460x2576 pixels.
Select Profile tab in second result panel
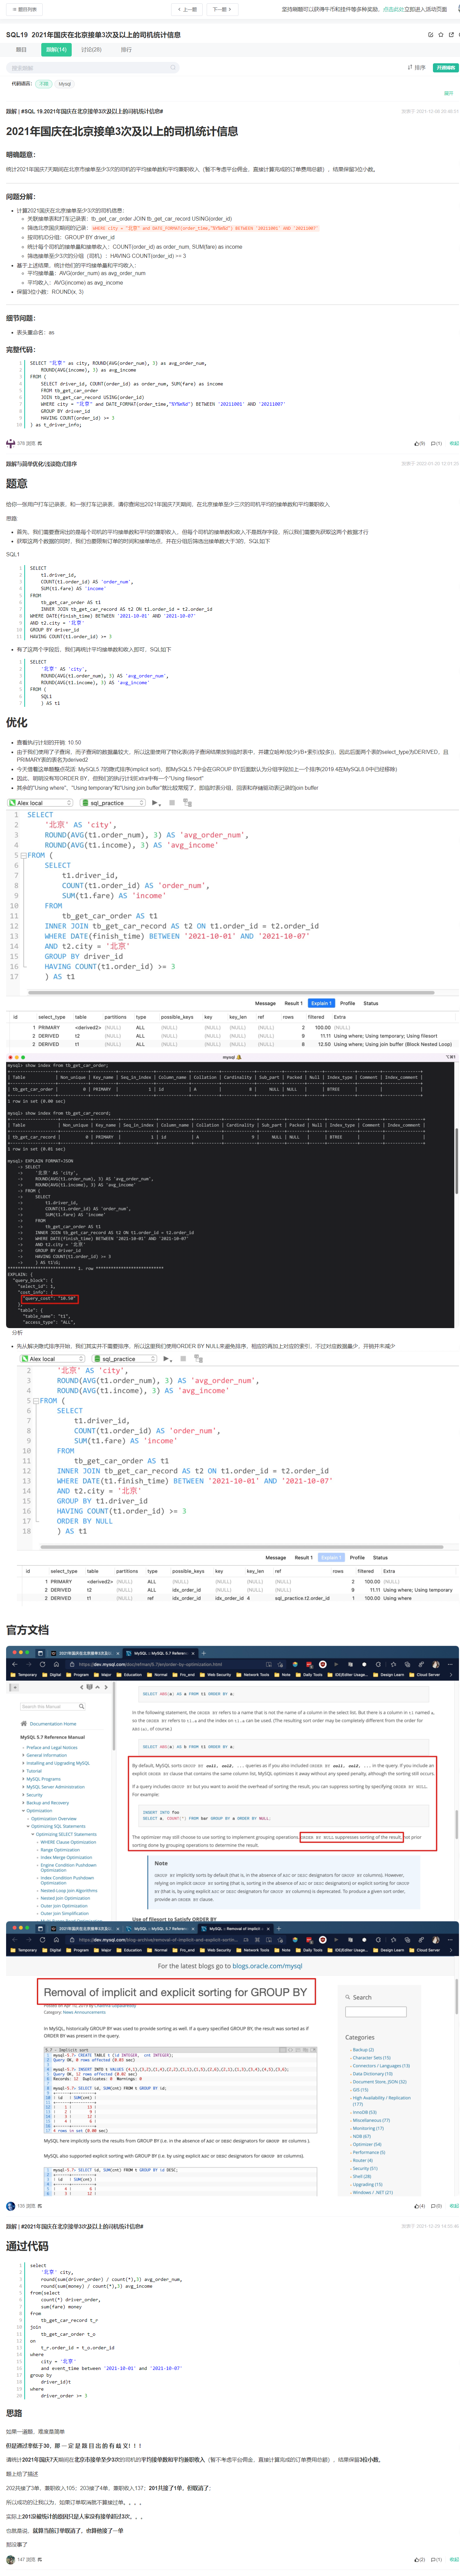pyautogui.click(x=357, y=1557)
